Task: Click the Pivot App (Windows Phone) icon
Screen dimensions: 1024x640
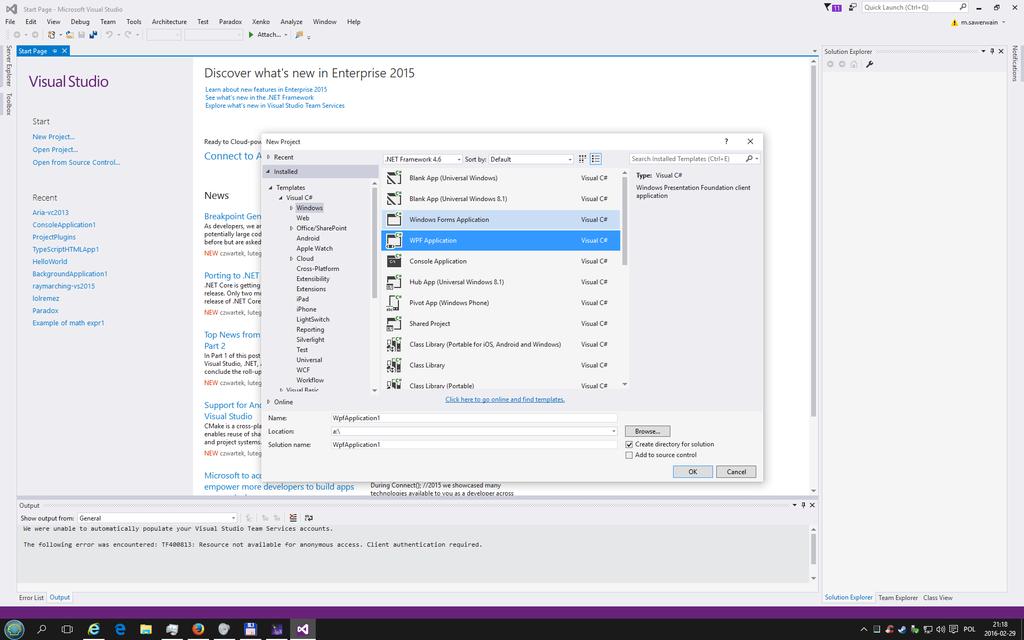Action: tap(394, 302)
